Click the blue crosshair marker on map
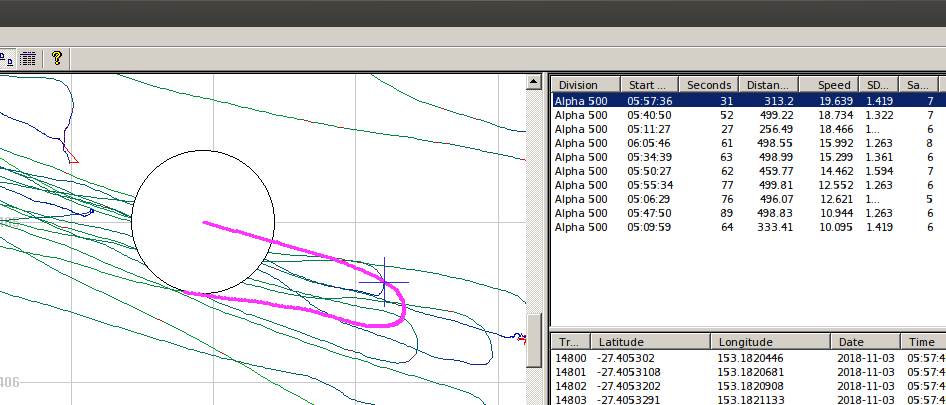946x405 pixels. point(384,283)
